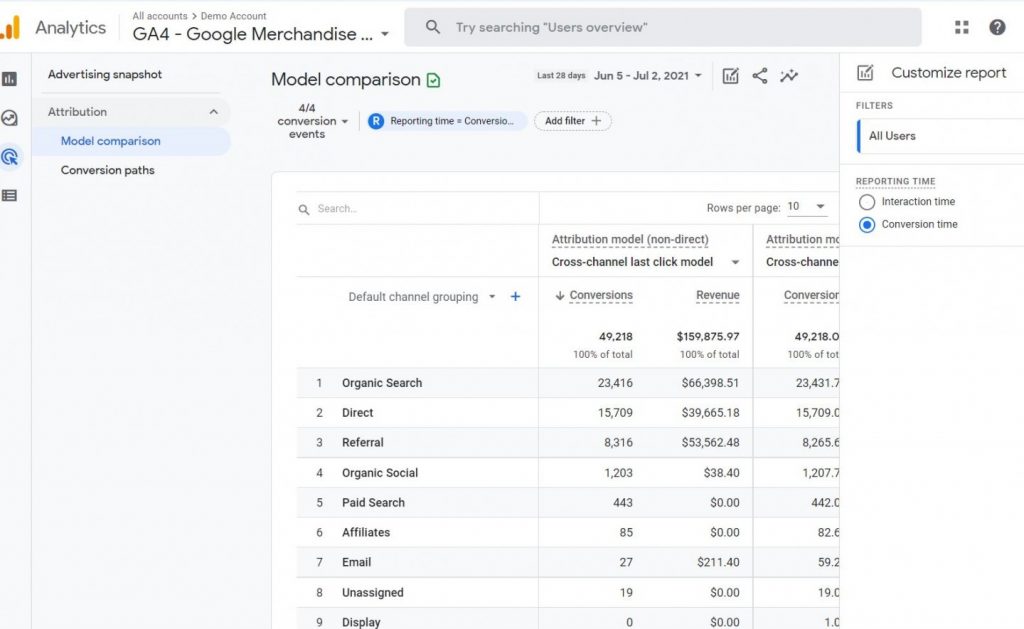The height and width of the screenshot is (629, 1024).
Task: Open the Conversion paths report
Action: coord(108,170)
